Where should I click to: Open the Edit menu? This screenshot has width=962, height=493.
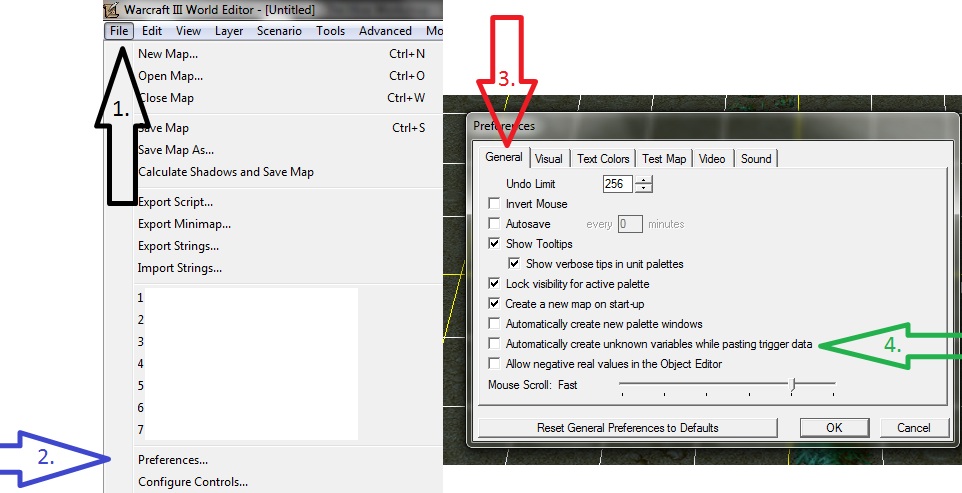coord(152,31)
